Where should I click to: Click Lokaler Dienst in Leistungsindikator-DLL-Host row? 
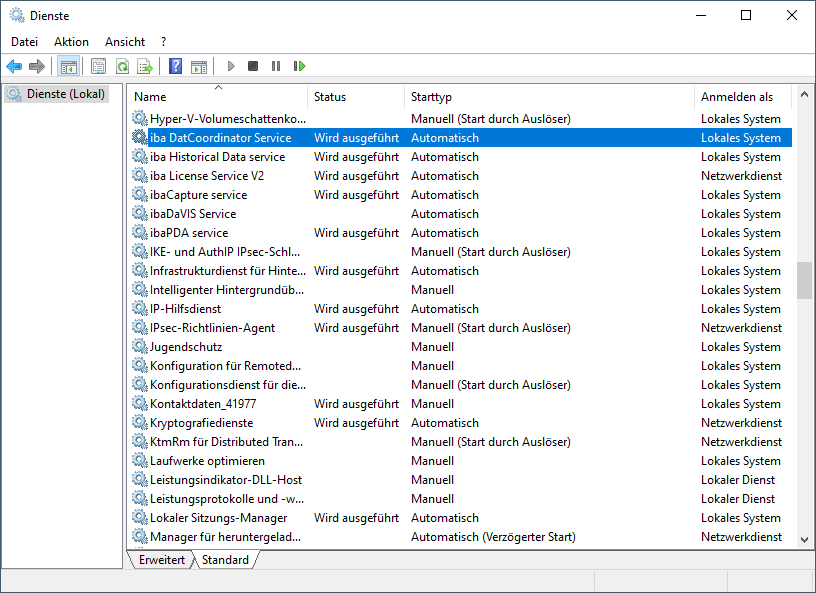coord(738,480)
